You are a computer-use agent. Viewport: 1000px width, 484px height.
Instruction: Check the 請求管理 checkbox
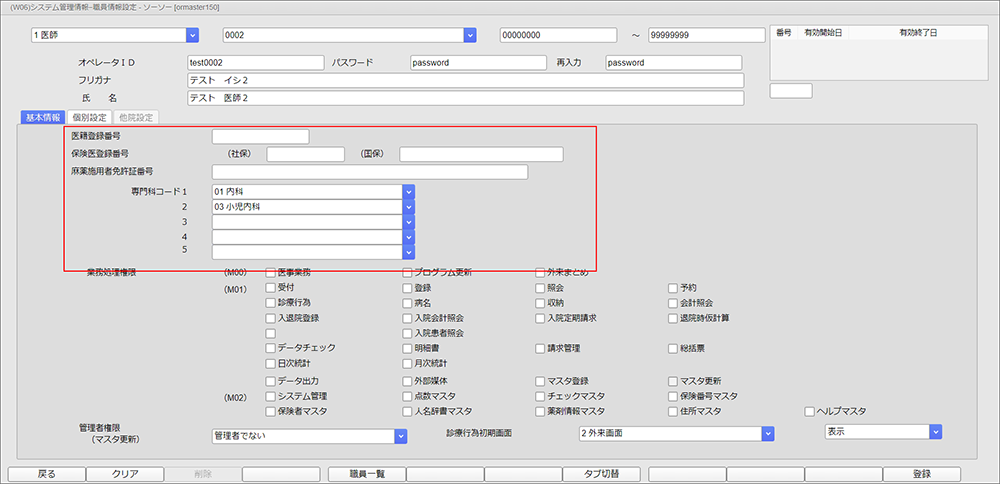pyautogui.click(x=541, y=349)
